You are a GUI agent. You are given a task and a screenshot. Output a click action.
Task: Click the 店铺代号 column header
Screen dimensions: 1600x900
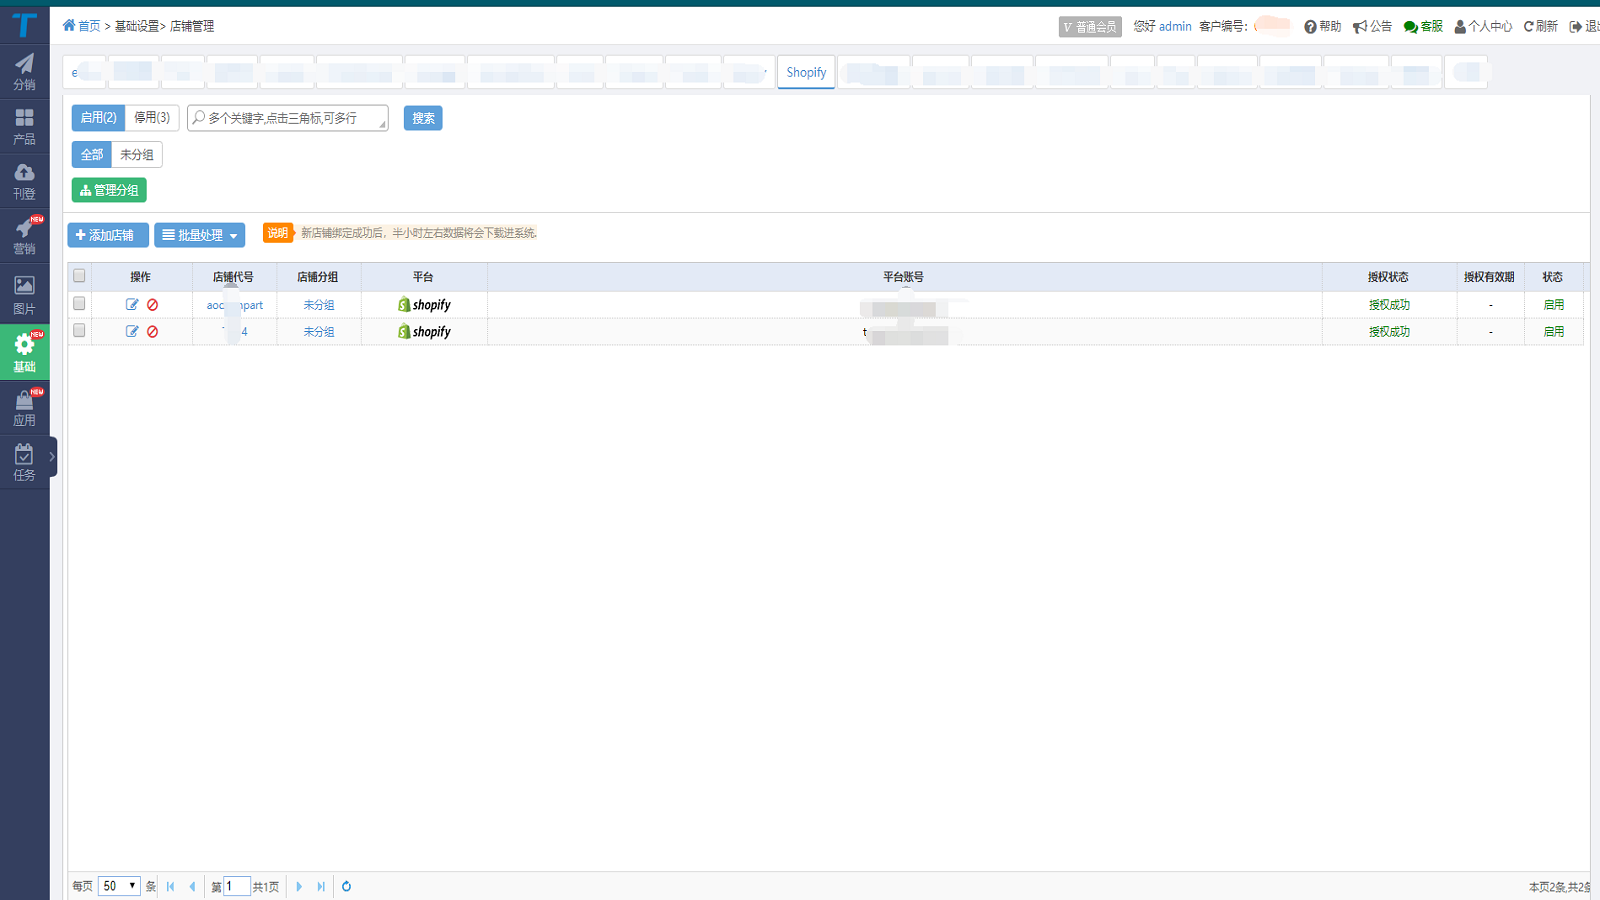click(x=233, y=277)
